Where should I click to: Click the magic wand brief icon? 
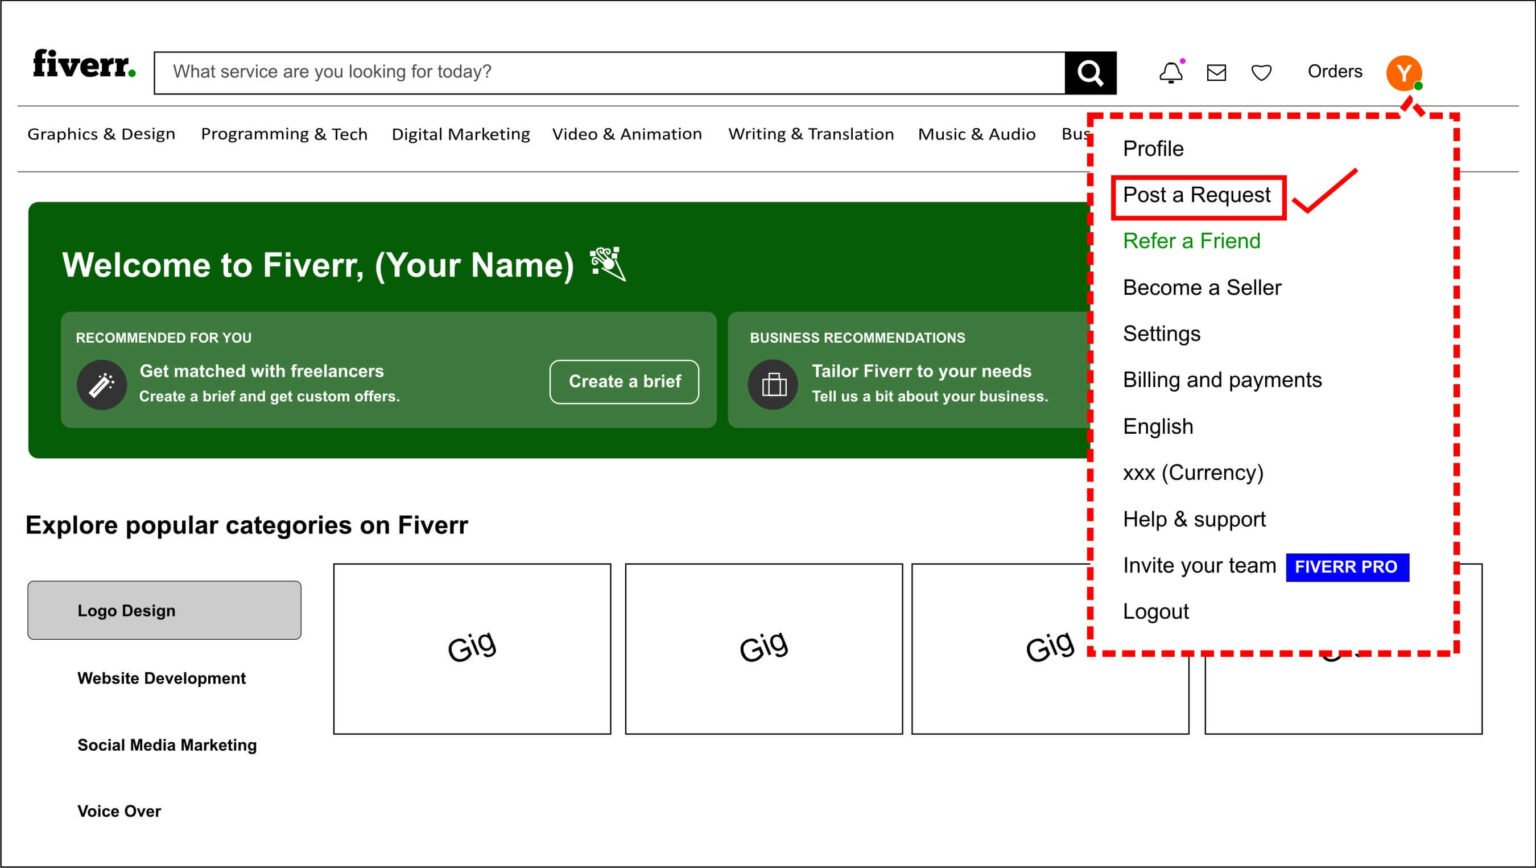[102, 385]
